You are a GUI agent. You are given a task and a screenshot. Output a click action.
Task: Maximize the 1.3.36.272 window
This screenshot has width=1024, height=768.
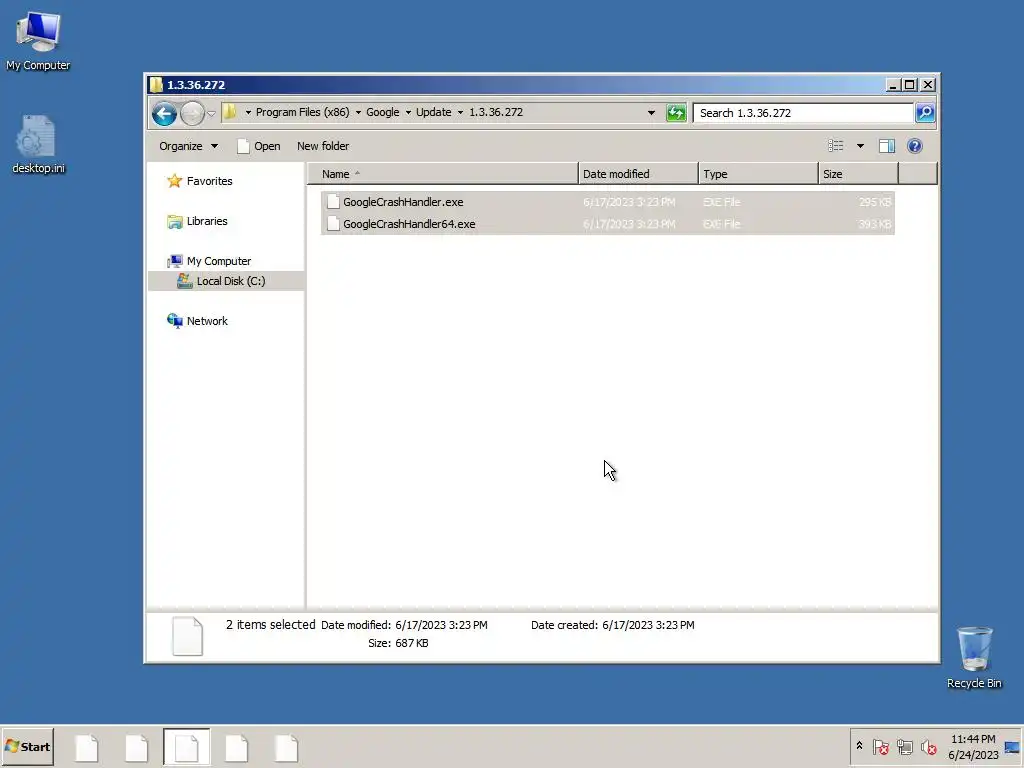(x=910, y=85)
